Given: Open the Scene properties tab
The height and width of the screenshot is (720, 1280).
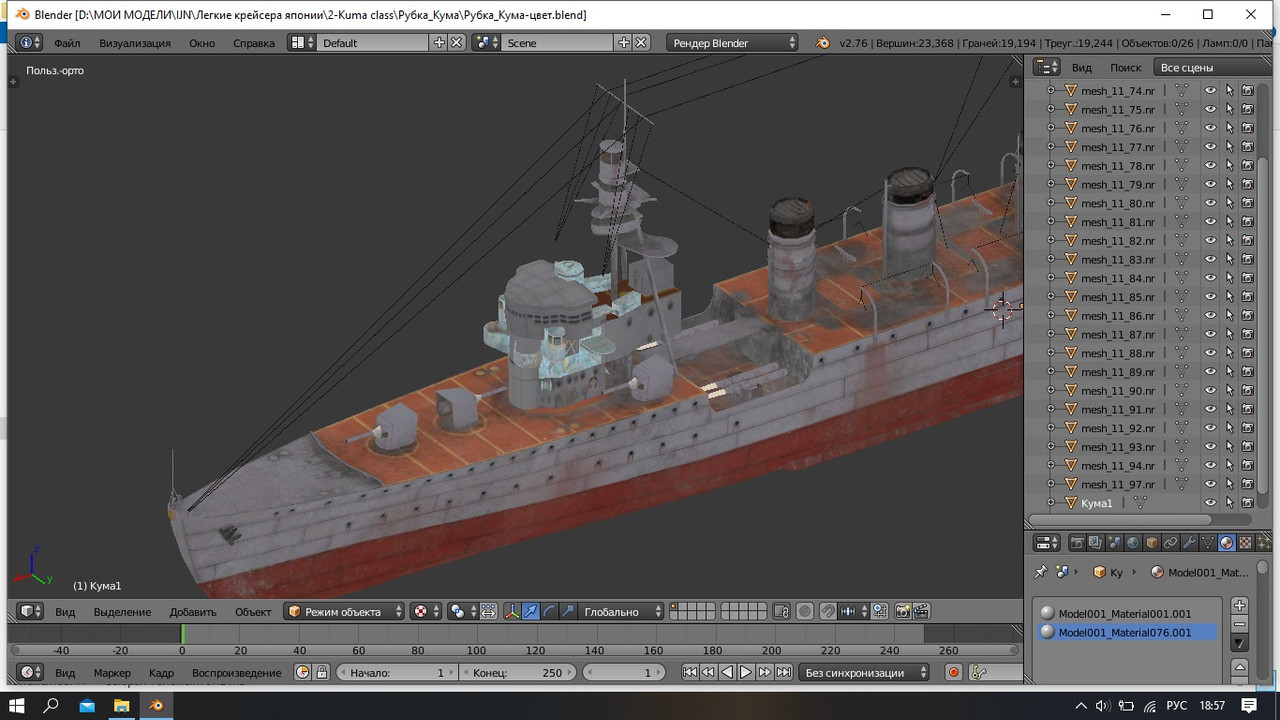Looking at the screenshot, I should click(1114, 543).
